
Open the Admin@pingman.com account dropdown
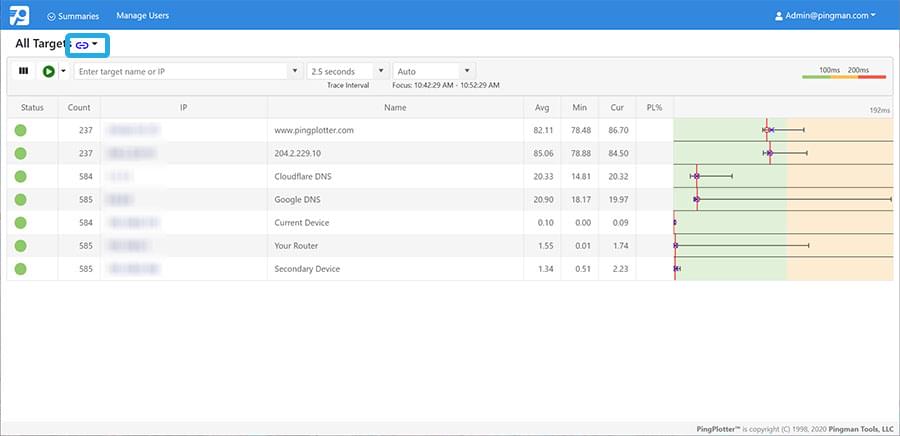click(x=825, y=15)
